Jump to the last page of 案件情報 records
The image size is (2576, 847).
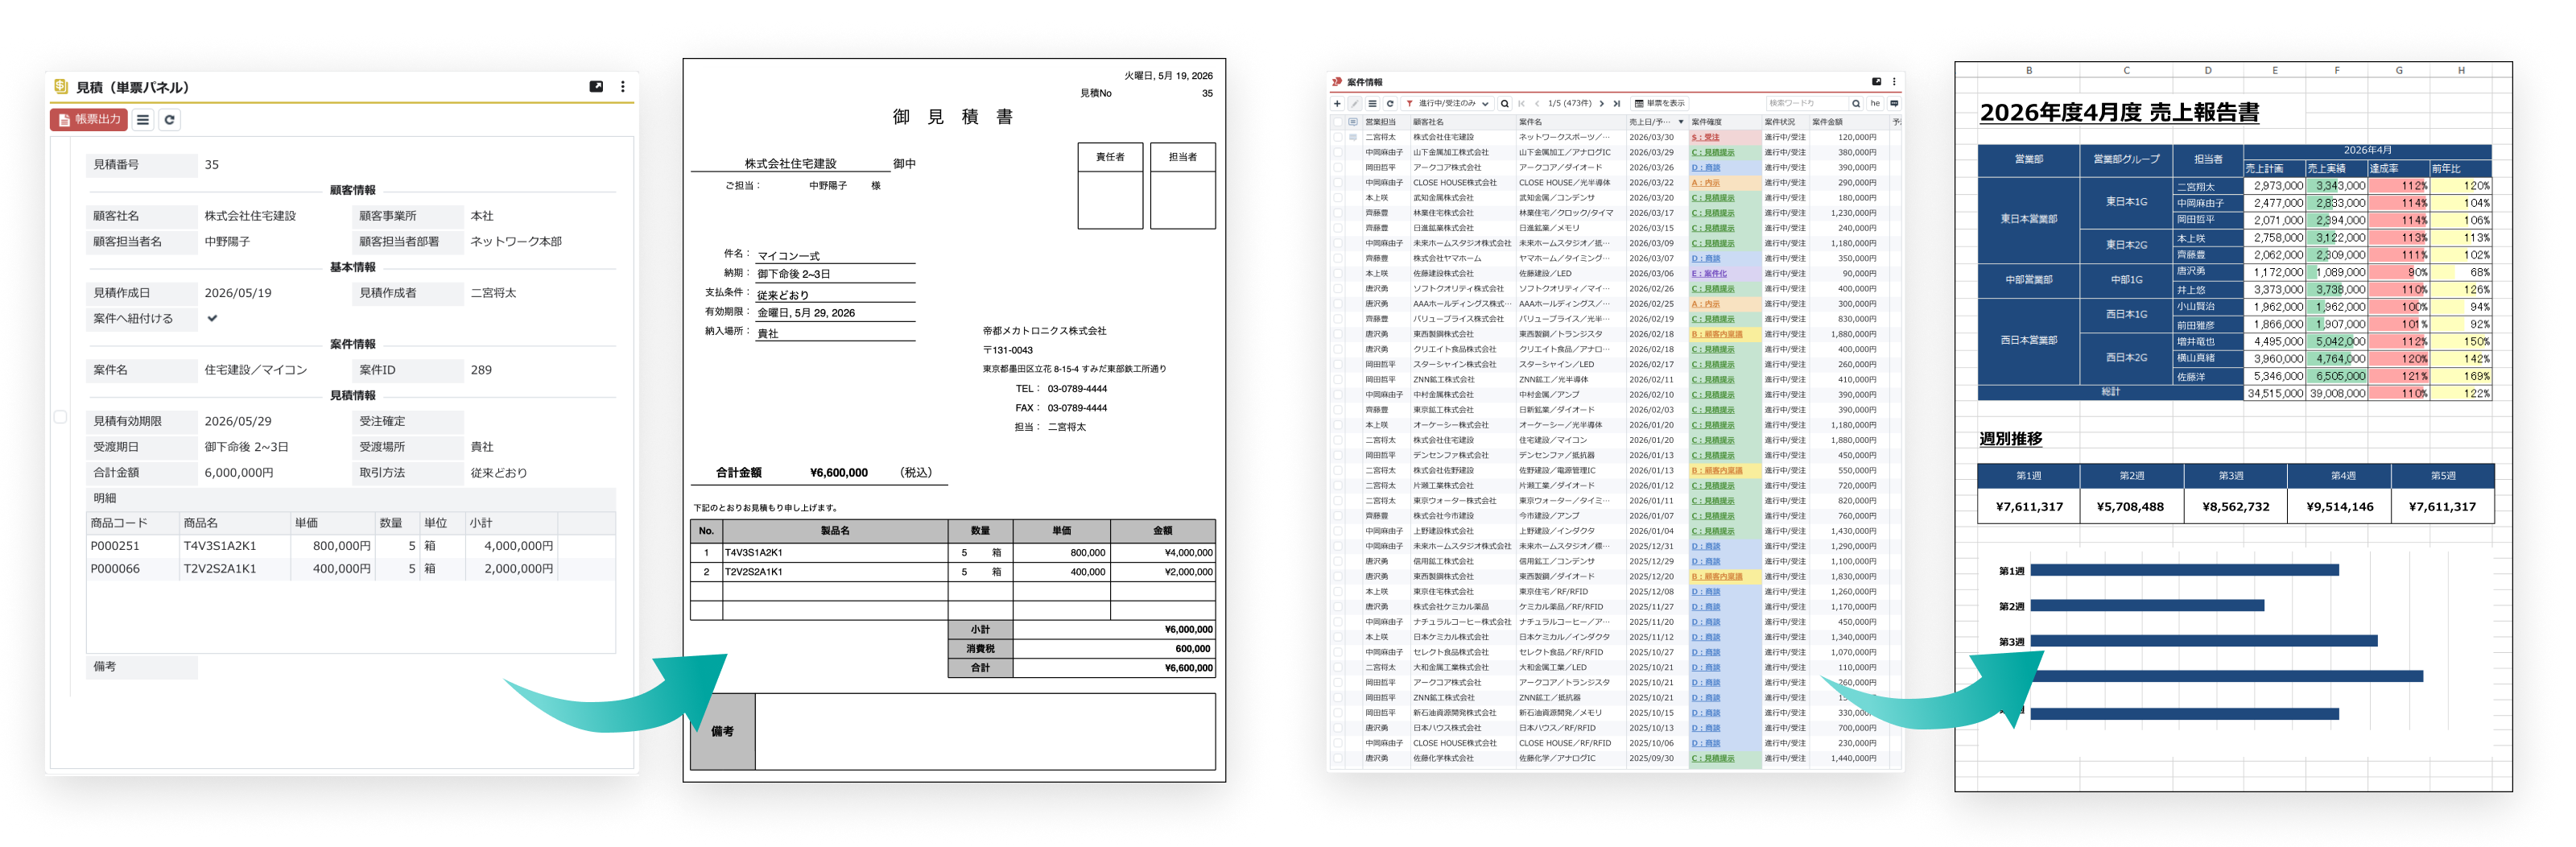pos(1618,104)
